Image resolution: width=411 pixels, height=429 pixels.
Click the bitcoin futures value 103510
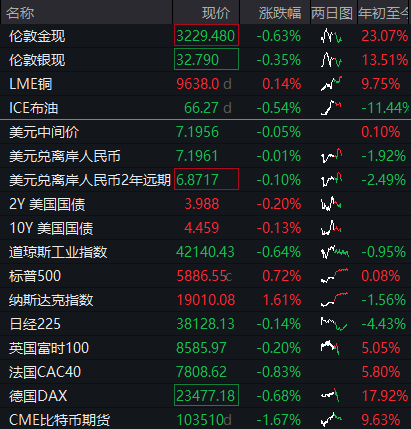point(200,420)
